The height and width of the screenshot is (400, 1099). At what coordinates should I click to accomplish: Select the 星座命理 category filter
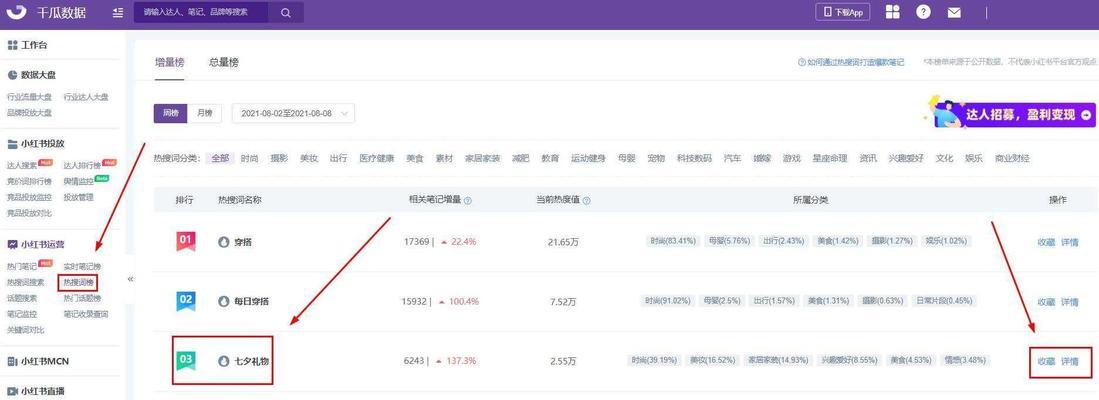point(830,158)
